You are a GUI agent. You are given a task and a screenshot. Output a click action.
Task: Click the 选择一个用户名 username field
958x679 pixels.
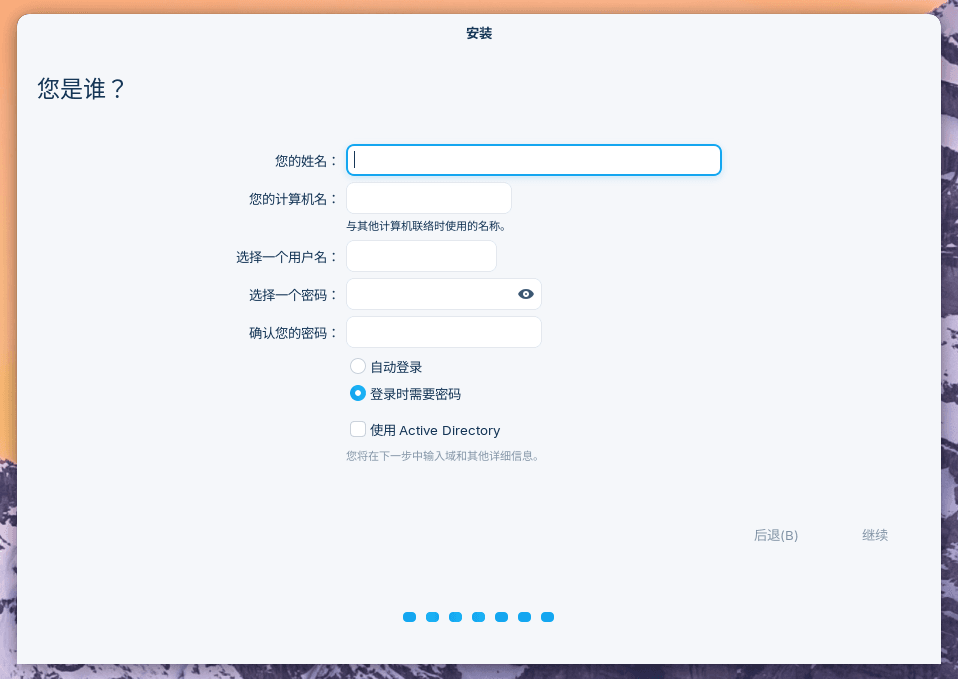tap(421, 256)
